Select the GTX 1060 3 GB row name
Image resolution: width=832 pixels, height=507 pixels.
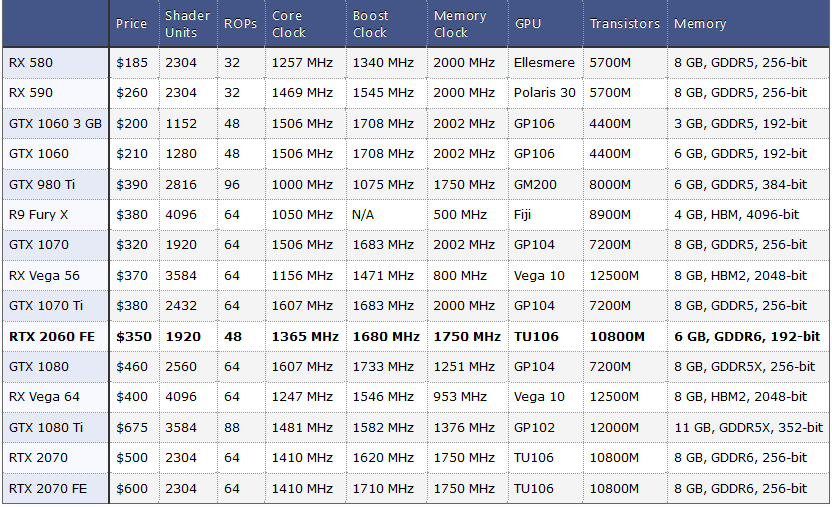(x=55, y=124)
